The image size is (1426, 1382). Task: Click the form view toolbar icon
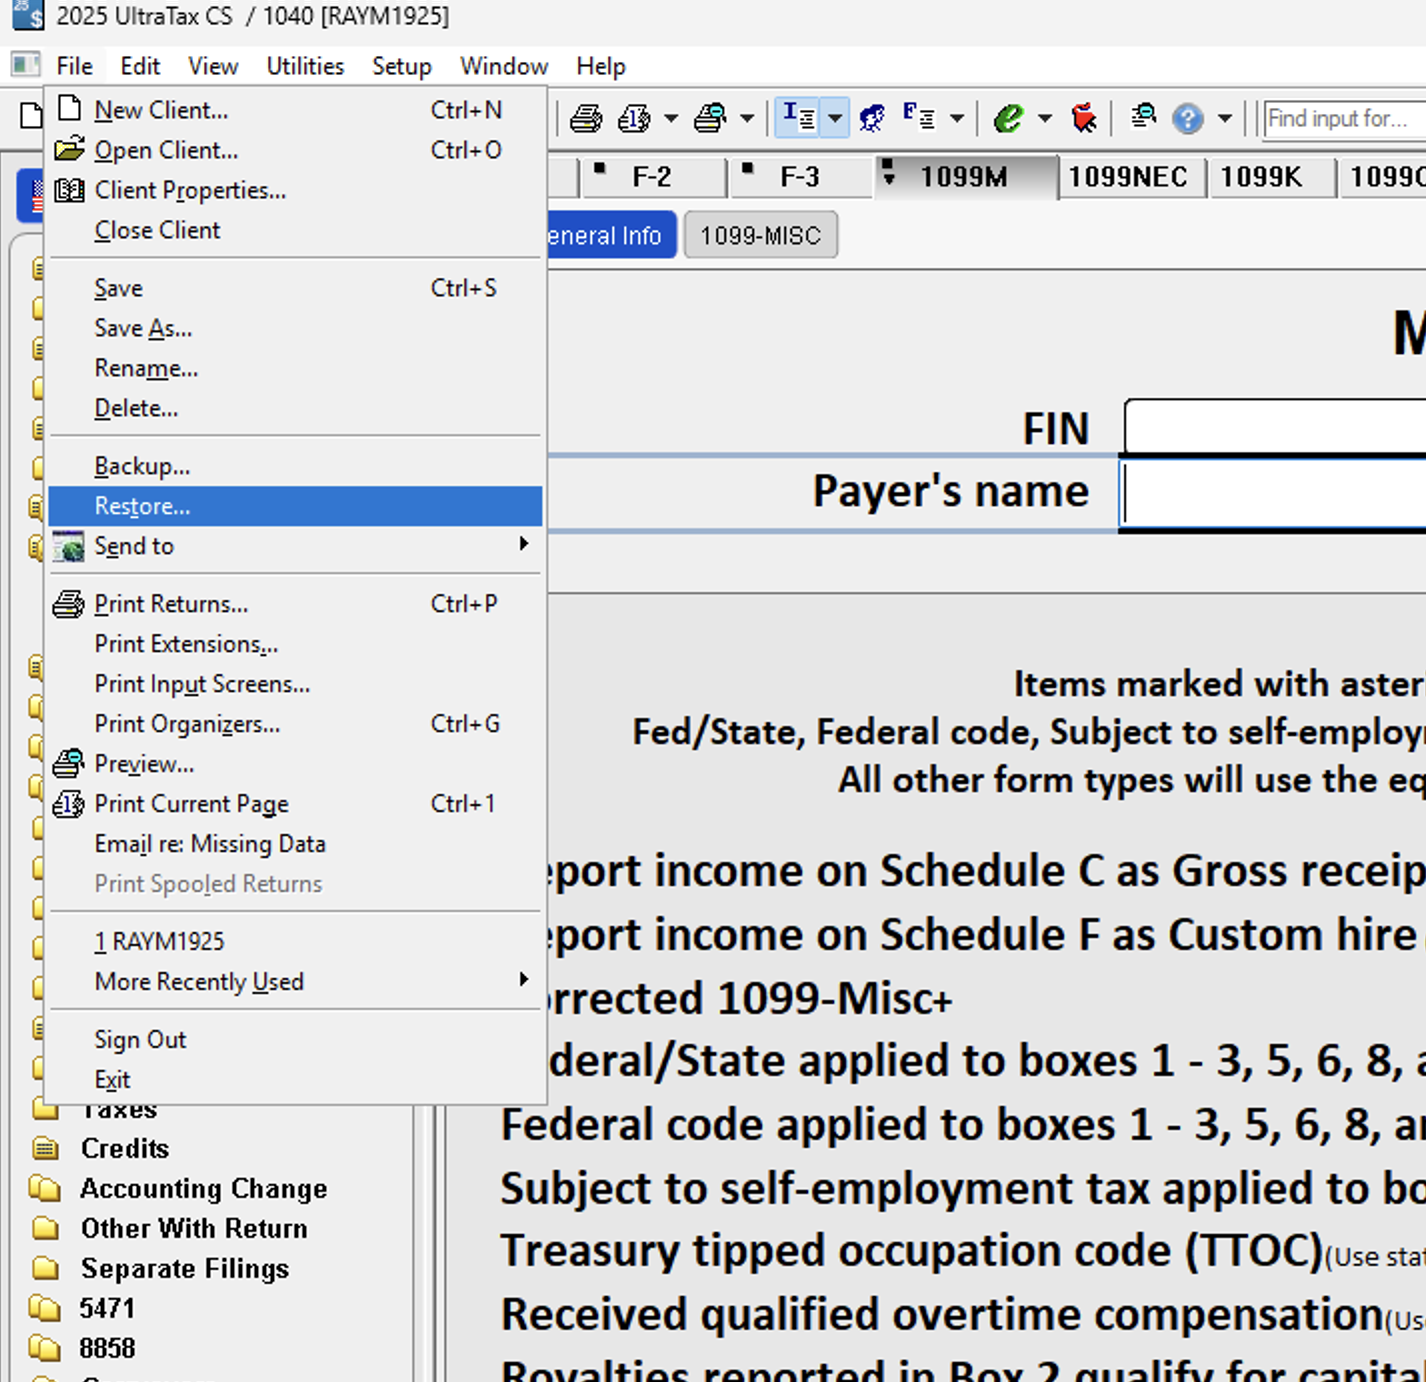pos(918,117)
